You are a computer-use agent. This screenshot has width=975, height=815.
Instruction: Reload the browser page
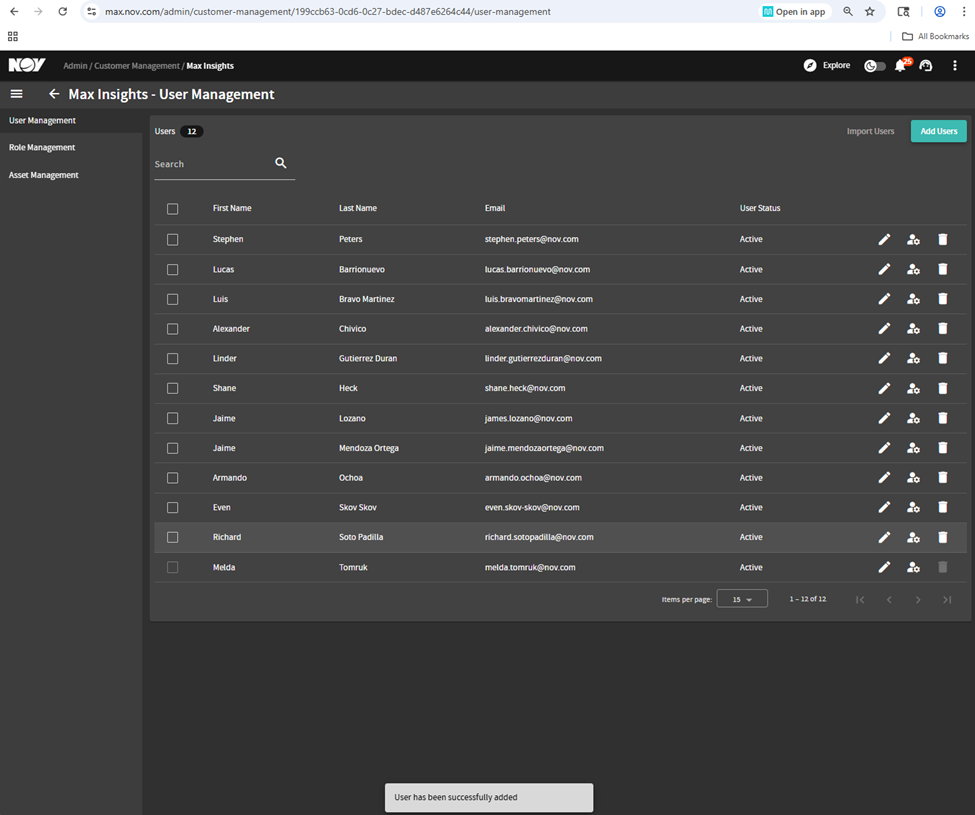62,12
